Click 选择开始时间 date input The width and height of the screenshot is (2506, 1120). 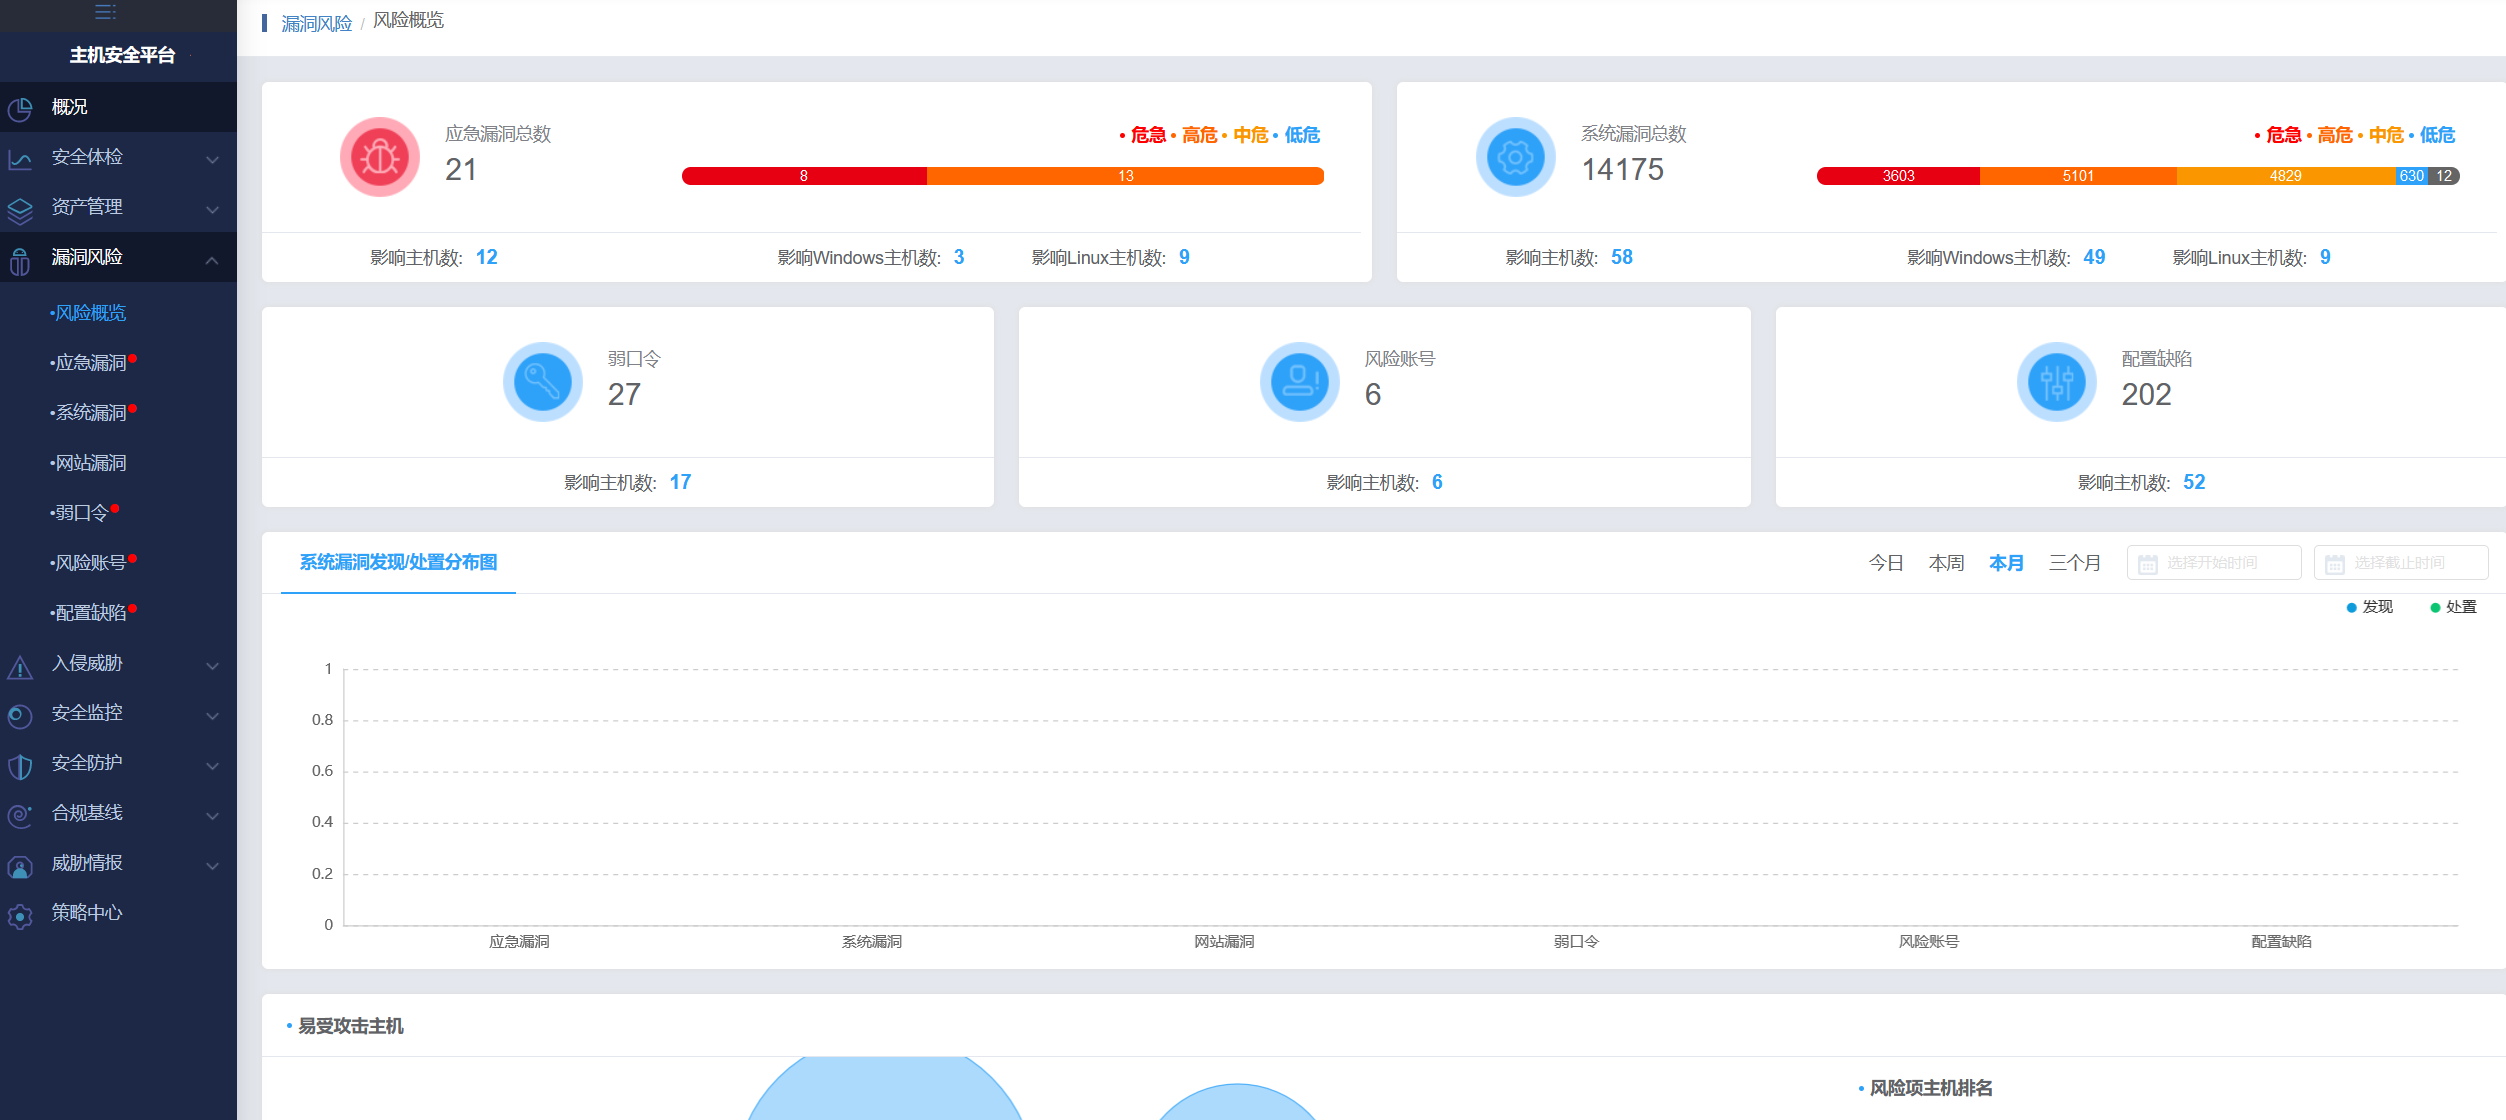tap(2214, 562)
